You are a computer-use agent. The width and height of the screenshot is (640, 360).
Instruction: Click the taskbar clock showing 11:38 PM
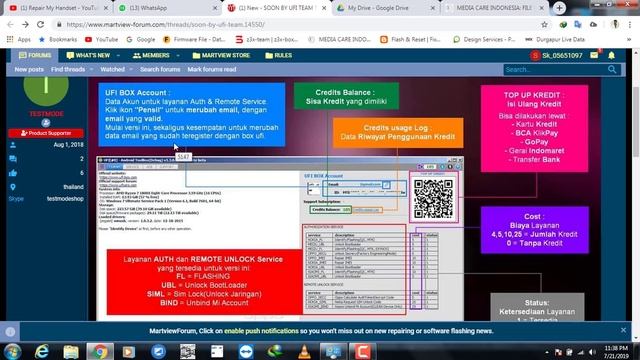tap(616, 352)
